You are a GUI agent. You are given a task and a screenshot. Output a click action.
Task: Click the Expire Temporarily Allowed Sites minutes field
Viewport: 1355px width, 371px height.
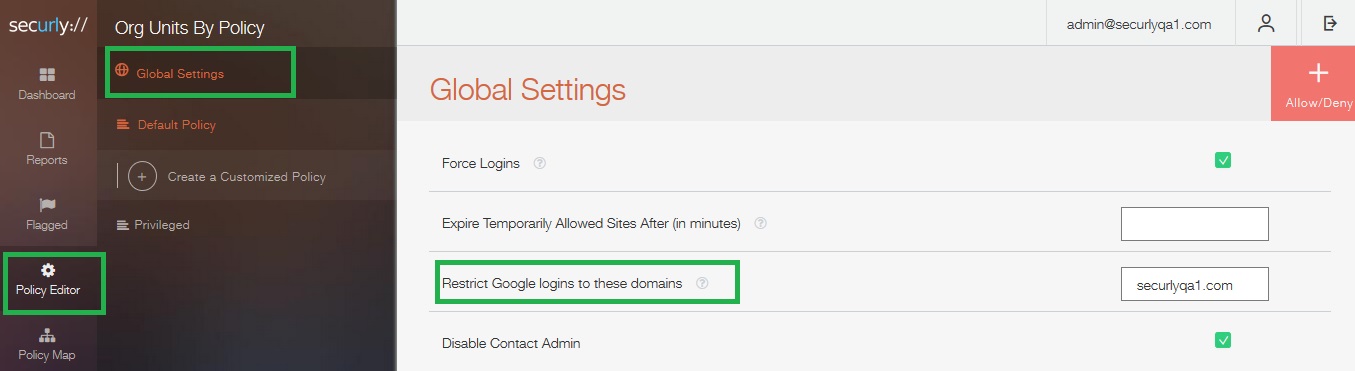click(x=1195, y=224)
